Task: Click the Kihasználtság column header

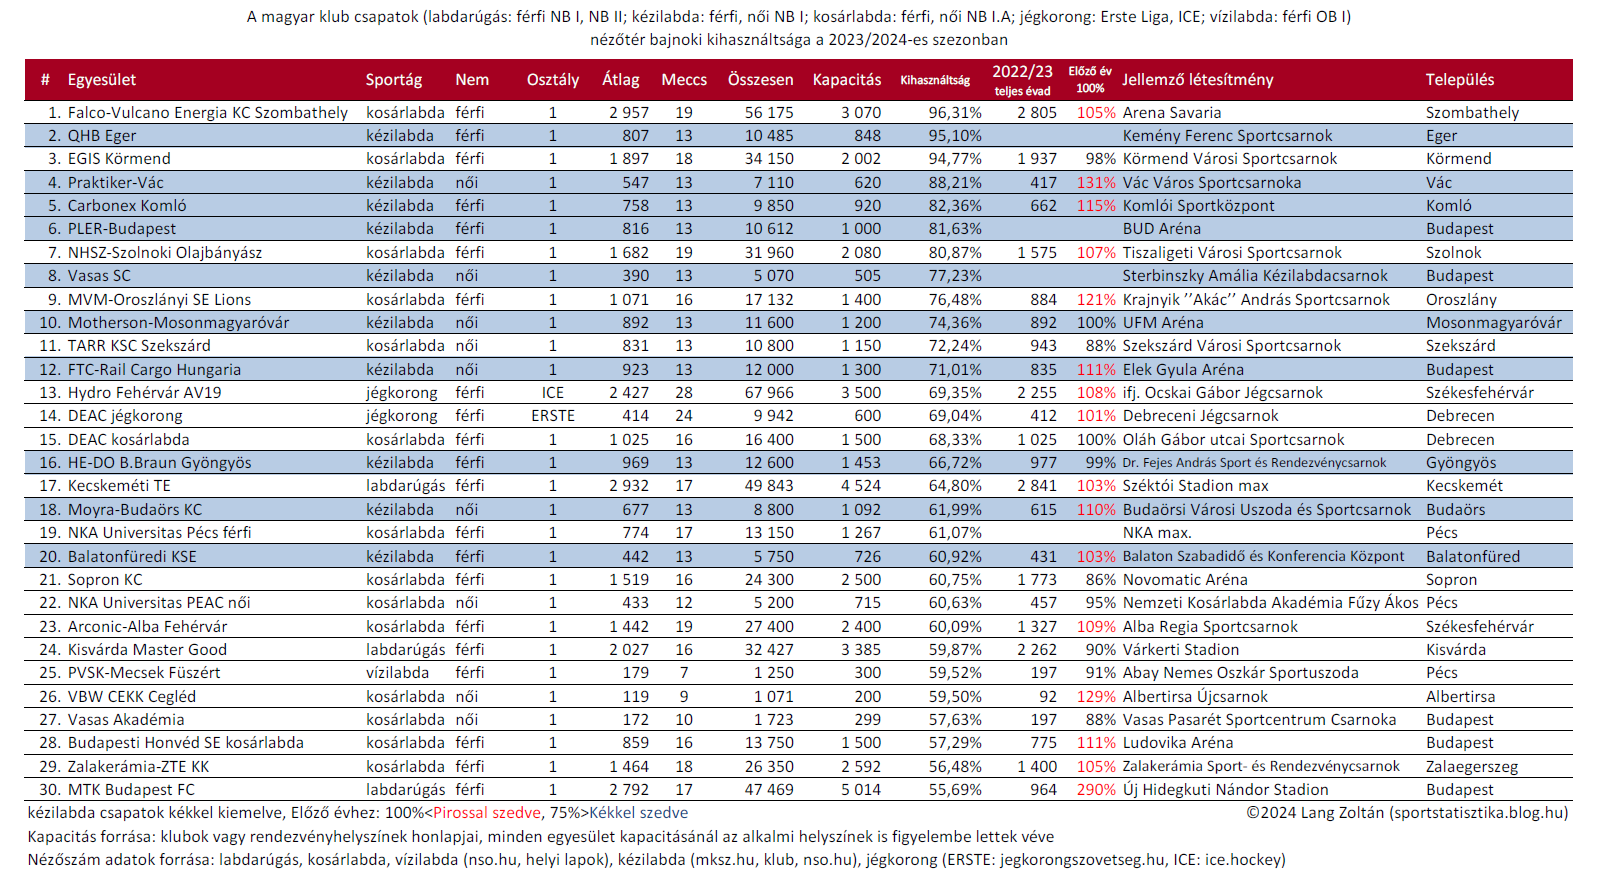Action: pos(935,80)
